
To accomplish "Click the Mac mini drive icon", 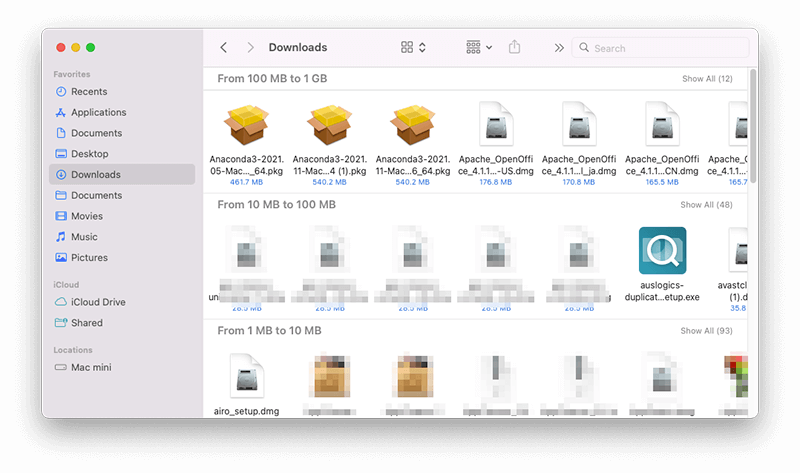I will 61,367.
